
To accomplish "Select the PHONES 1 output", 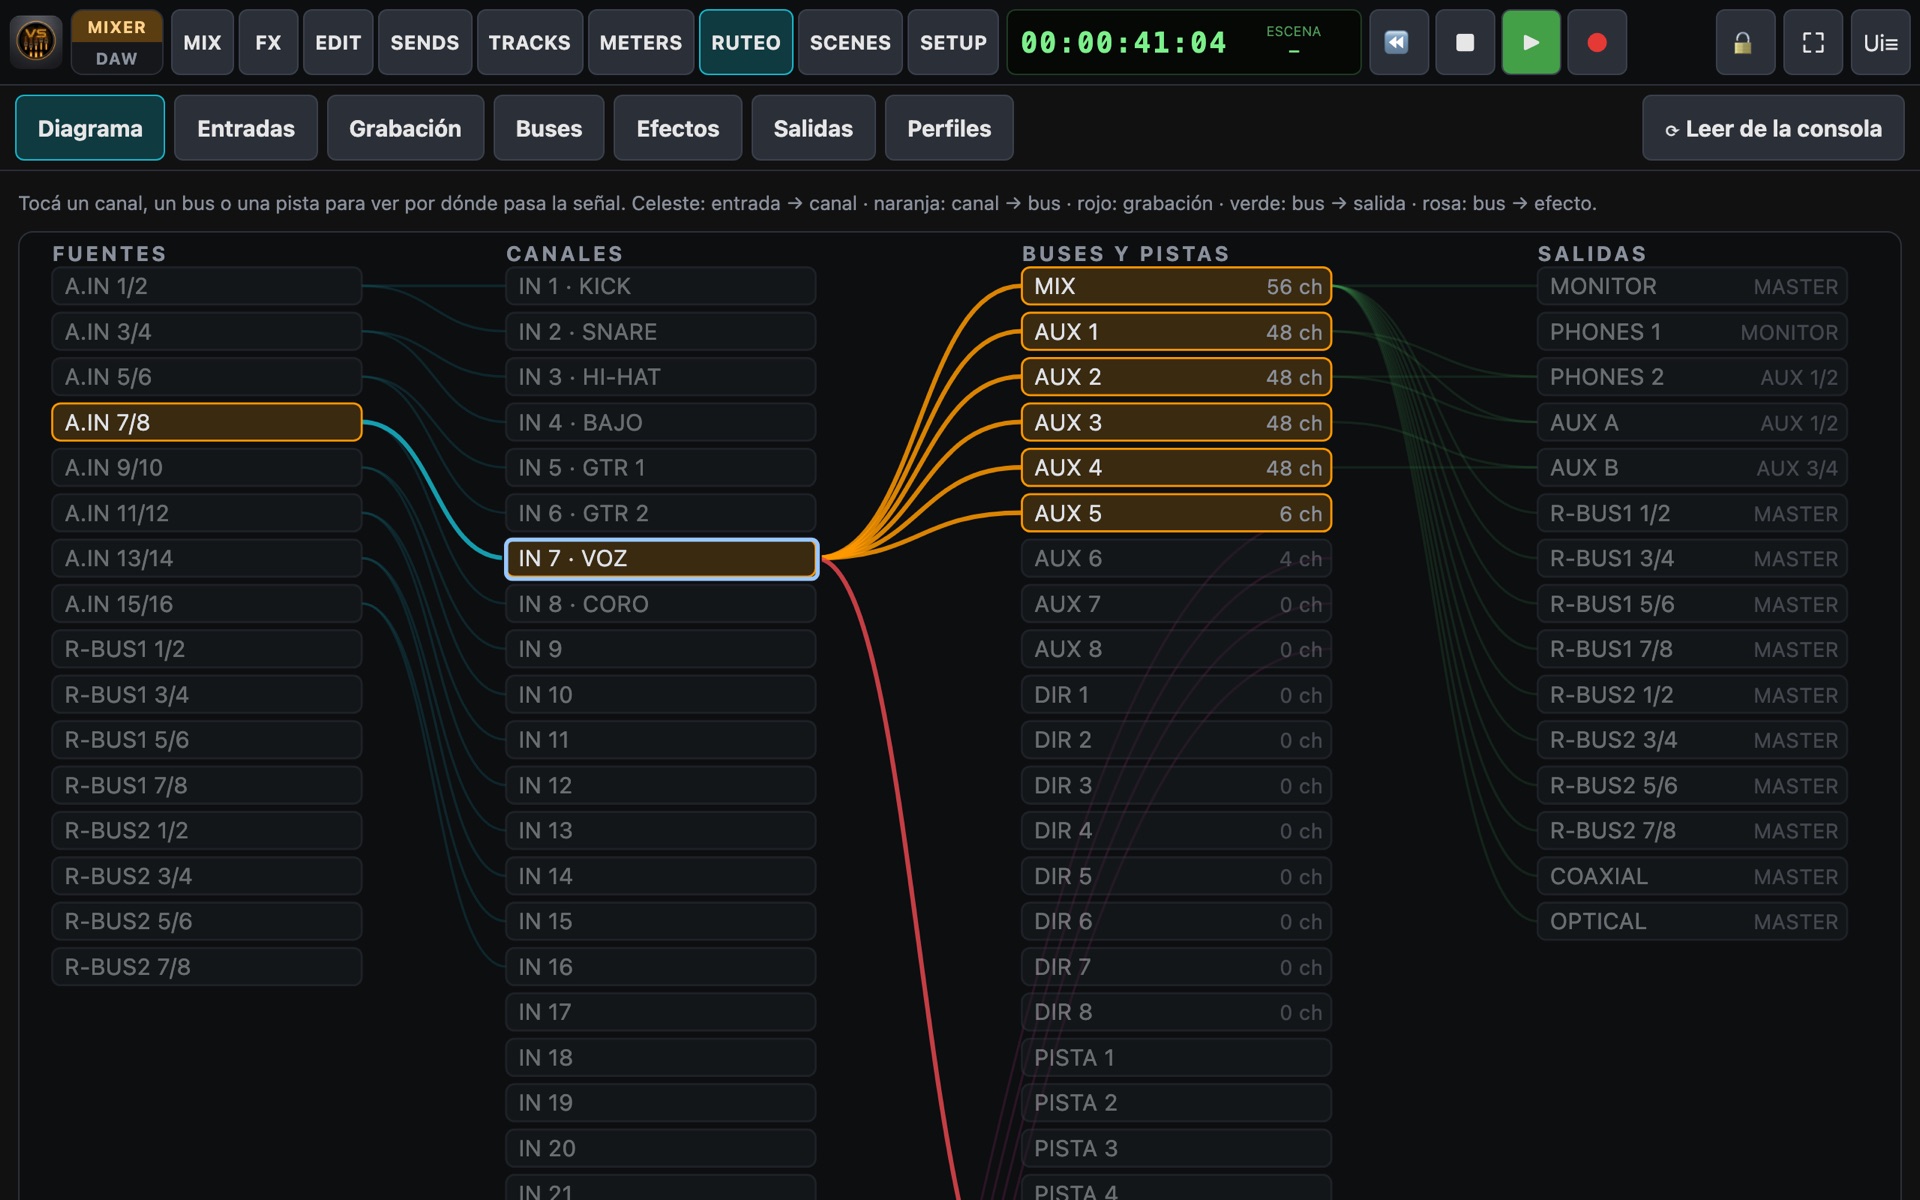I will [1692, 331].
